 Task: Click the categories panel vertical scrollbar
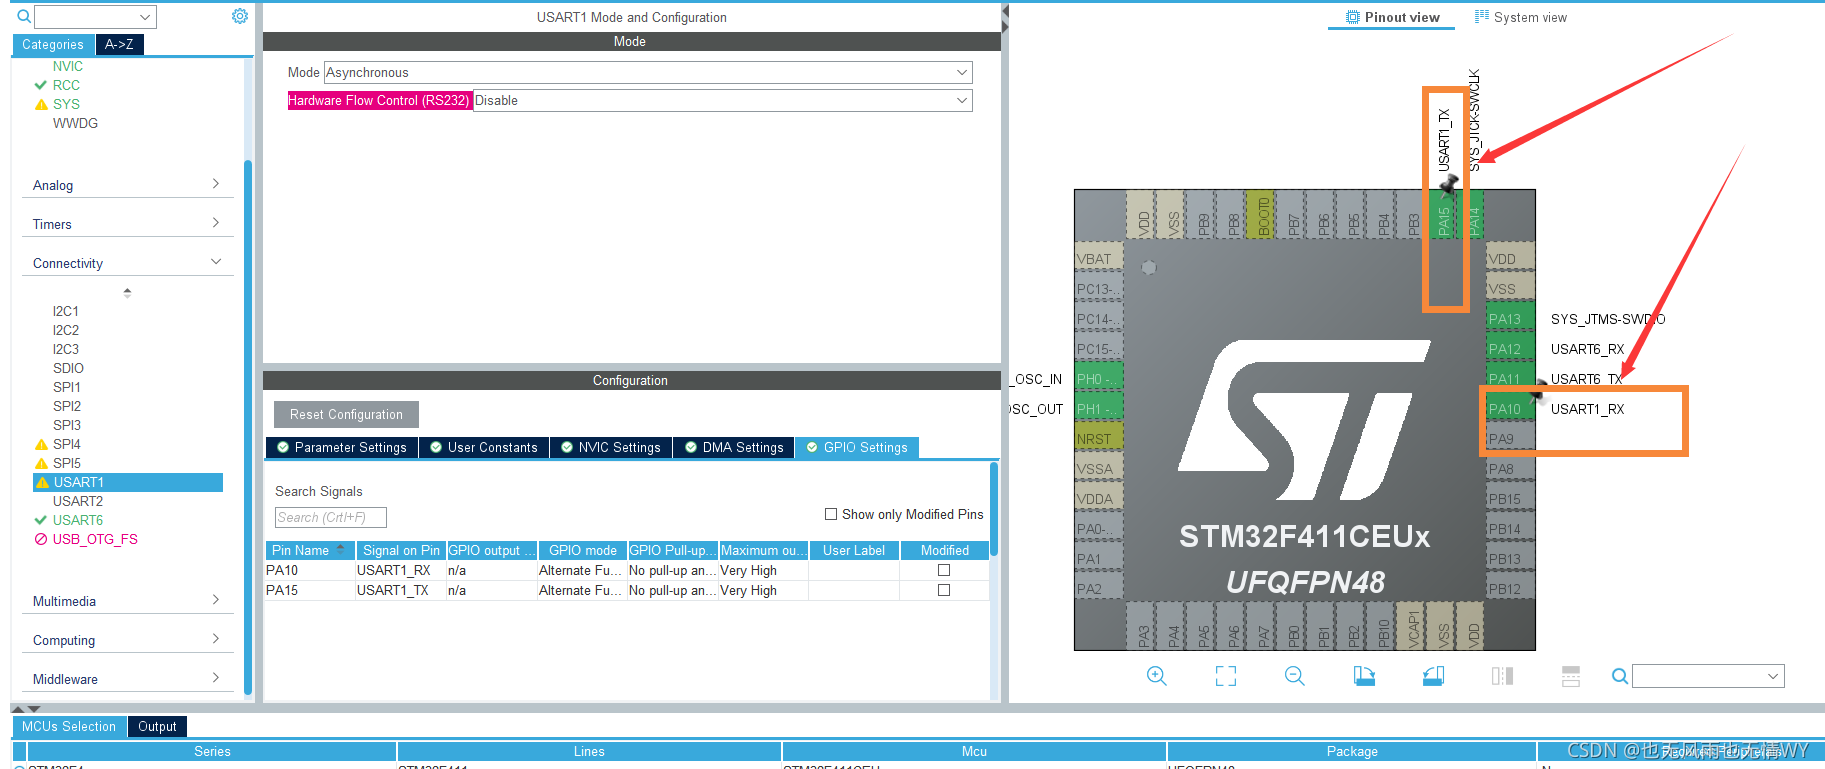point(248,425)
